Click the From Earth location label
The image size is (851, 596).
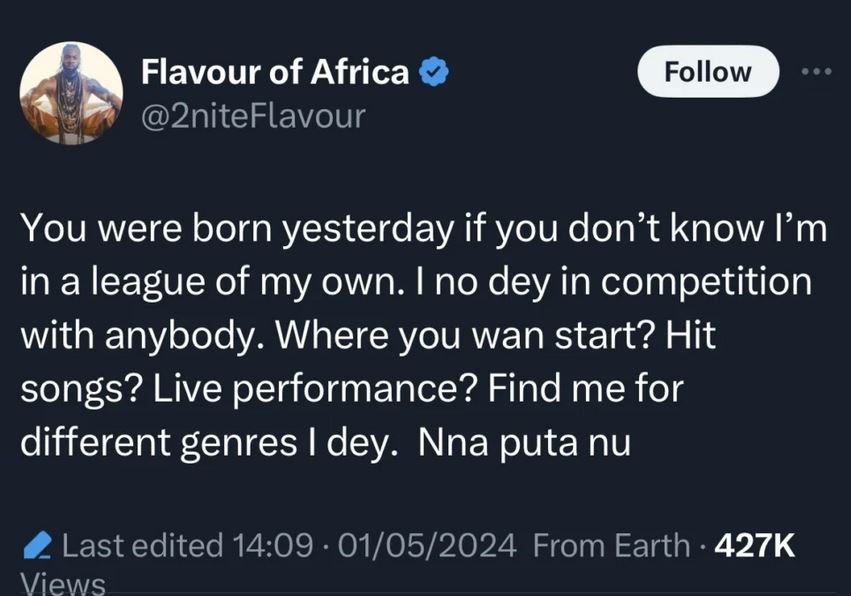tap(611, 546)
